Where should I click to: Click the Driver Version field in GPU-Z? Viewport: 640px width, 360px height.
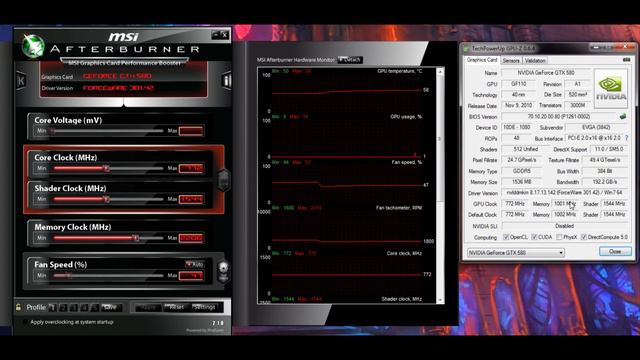pyautogui.click(x=565, y=193)
